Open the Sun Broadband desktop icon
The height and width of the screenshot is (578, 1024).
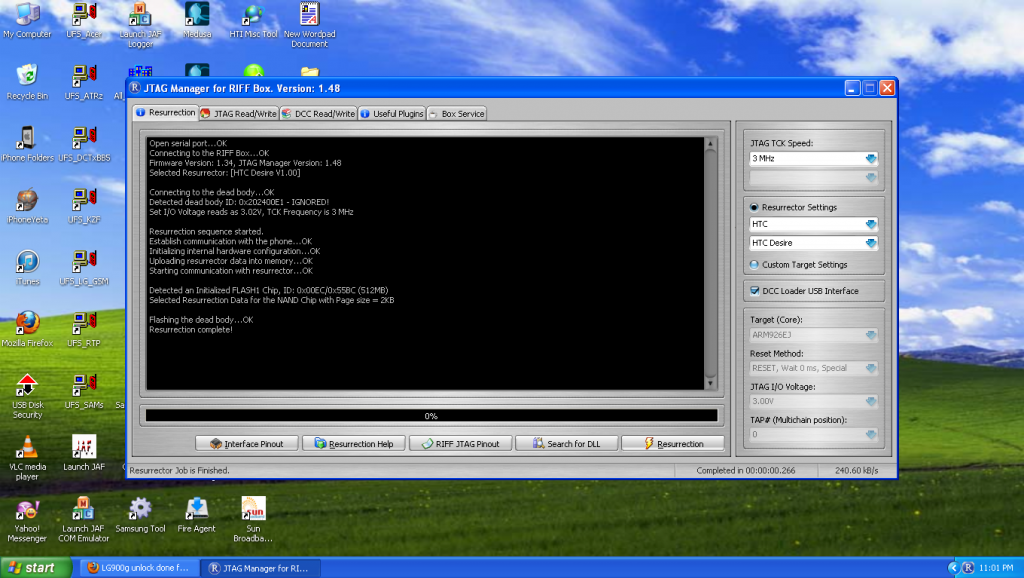(x=253, y=521)
